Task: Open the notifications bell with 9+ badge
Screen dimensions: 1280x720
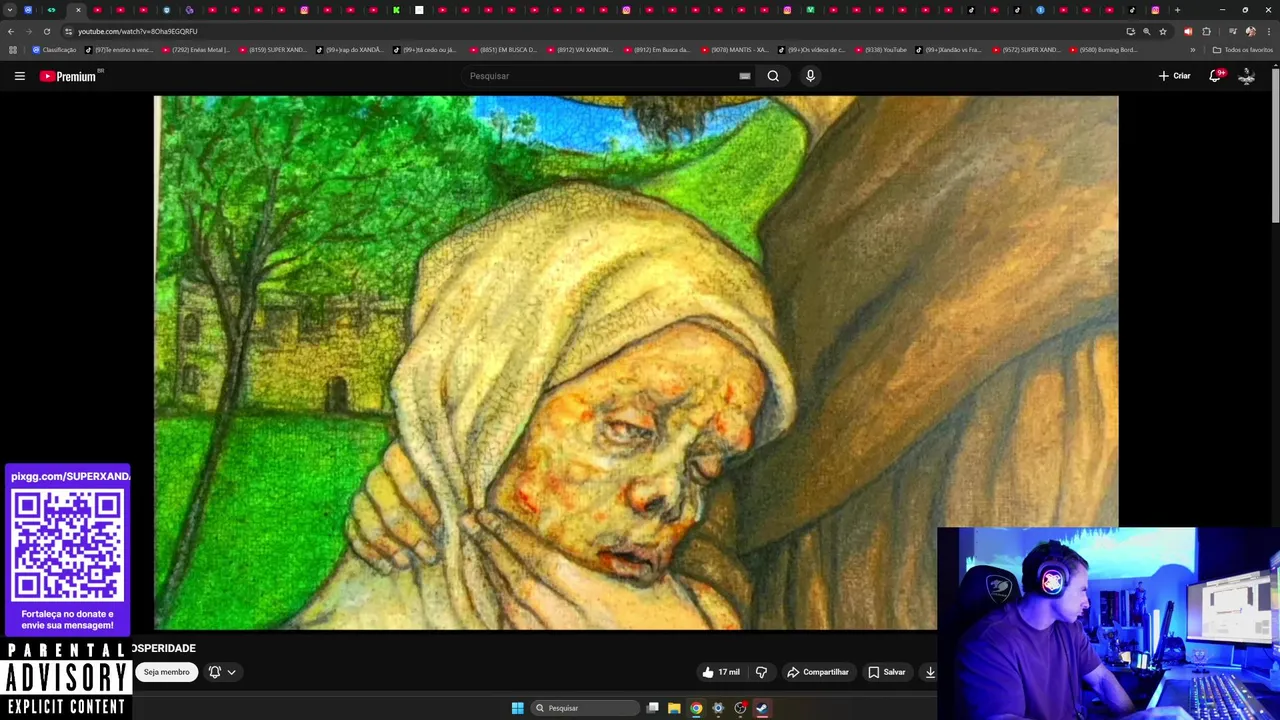Action: click(1216, 76)
